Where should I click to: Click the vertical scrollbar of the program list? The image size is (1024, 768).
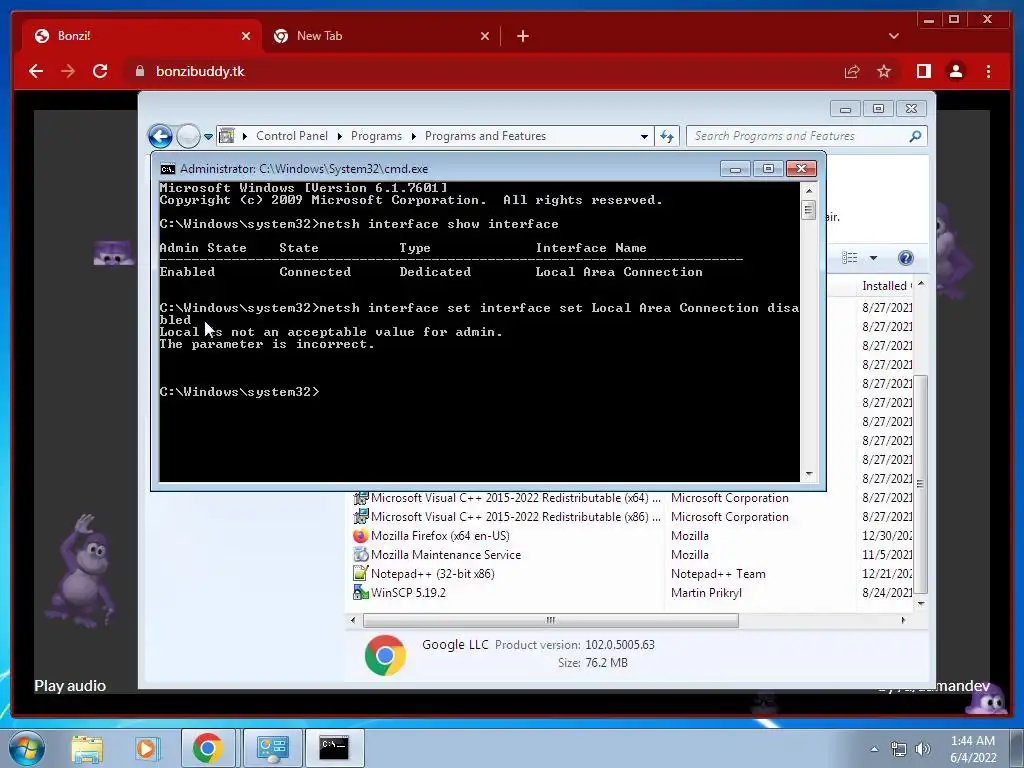[x=920, y=484]
